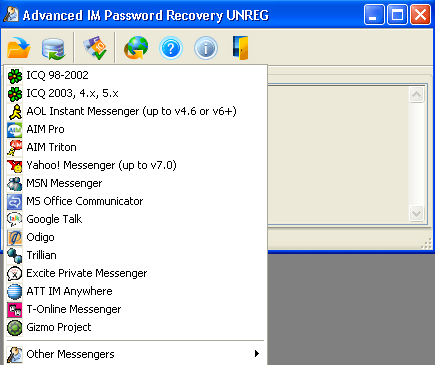This screenshot has width=435, height=365.
Task: Click the open folder toolbar icon
Action: [x=19, y=48]
